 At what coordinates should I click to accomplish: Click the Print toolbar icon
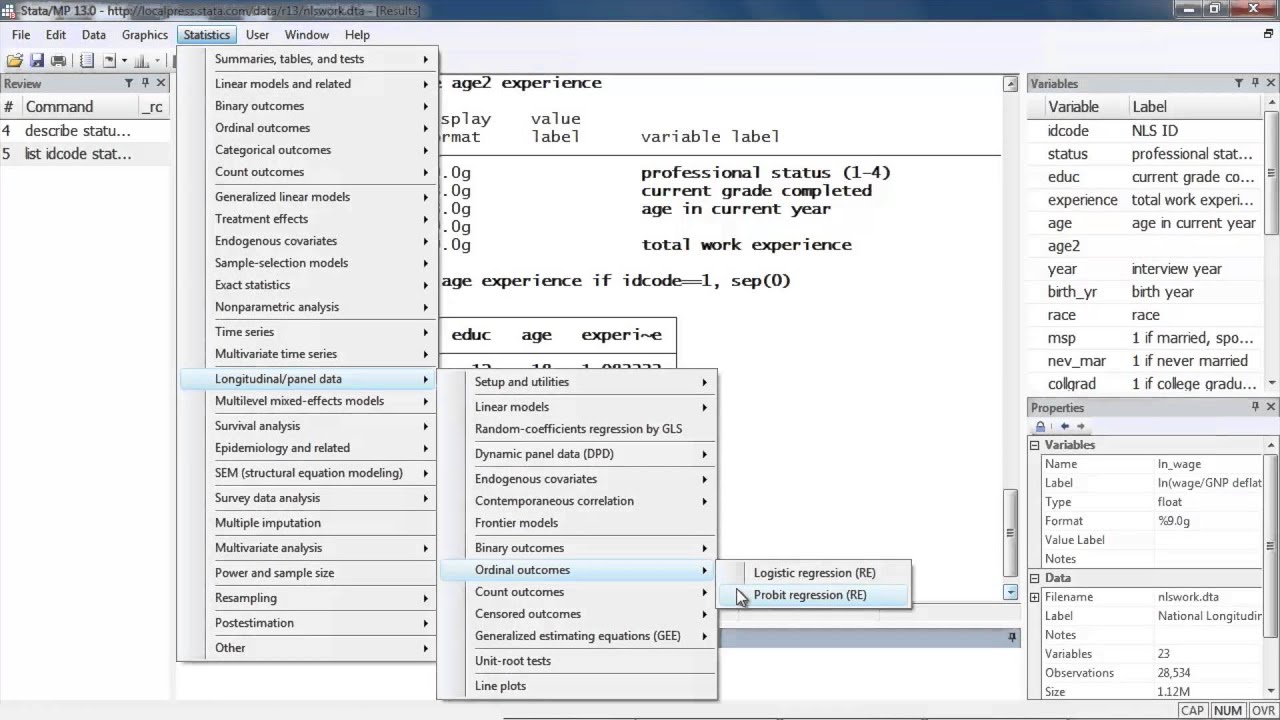coord(58,61)
